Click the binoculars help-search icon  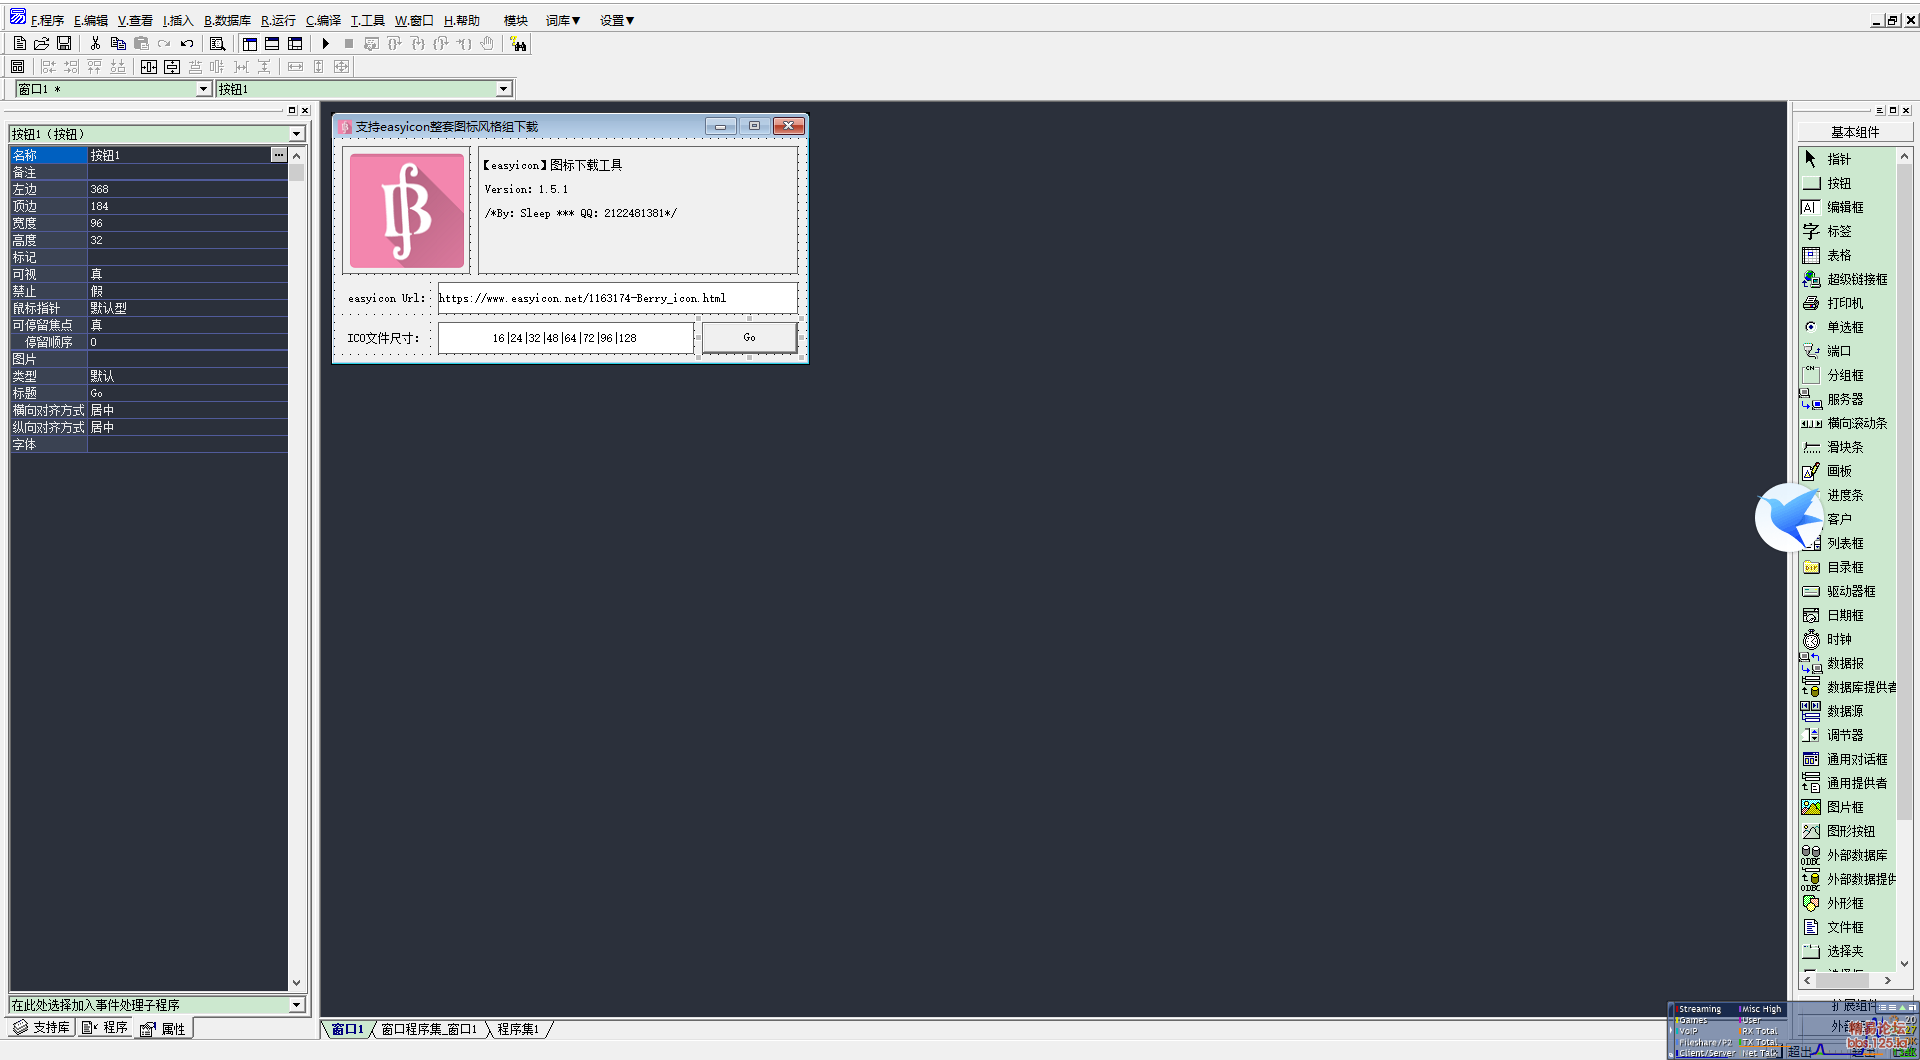tap(518, 44)
